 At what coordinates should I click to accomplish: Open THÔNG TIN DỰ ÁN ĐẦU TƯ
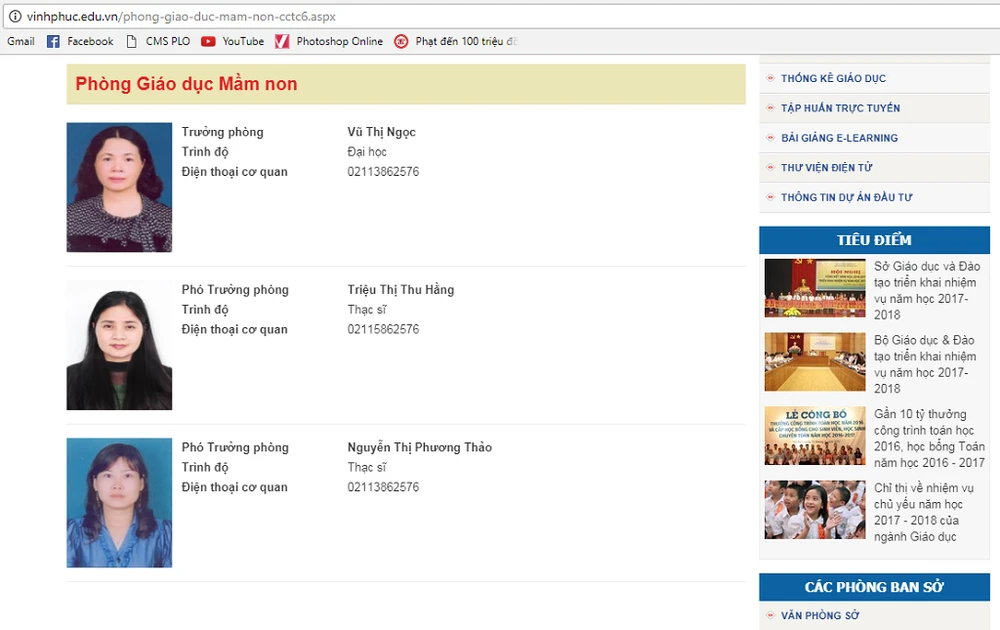tap(846, 198)
